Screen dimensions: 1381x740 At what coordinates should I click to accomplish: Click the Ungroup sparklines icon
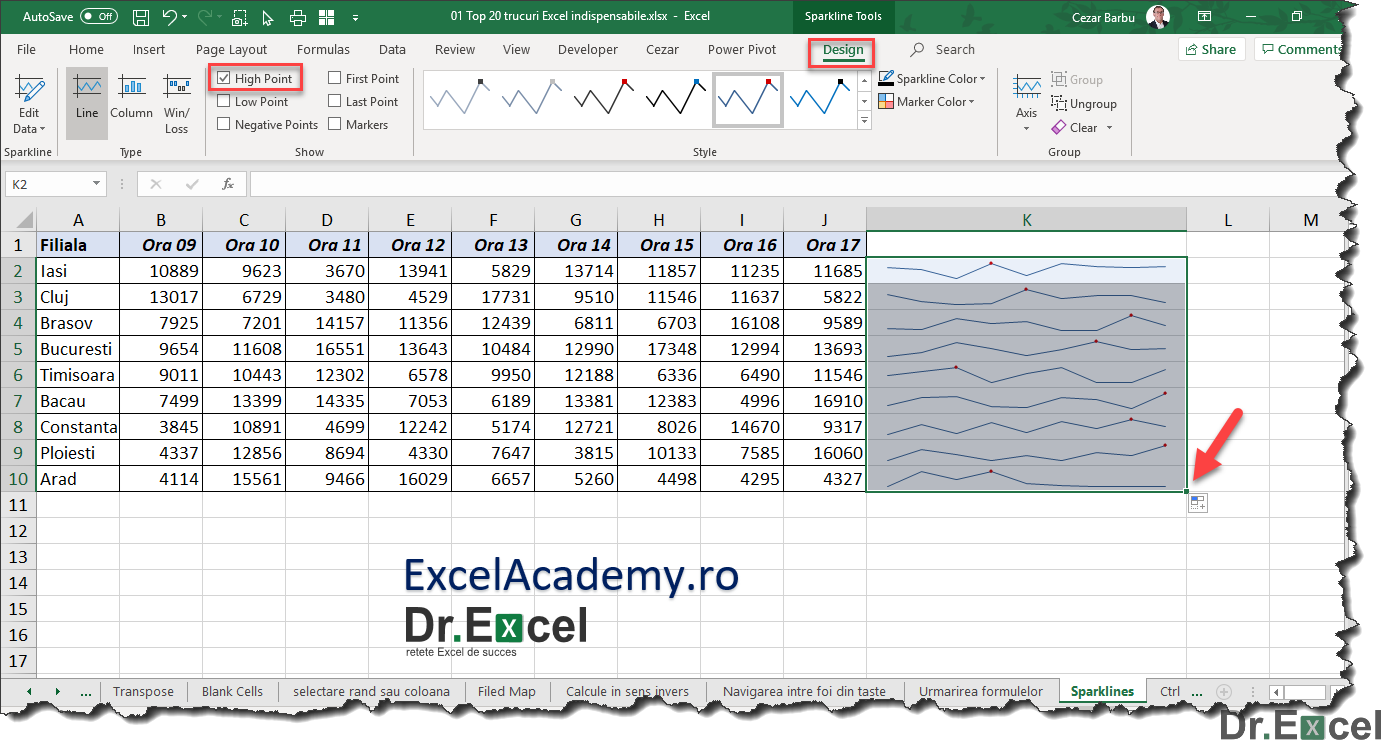pos(1083,103)
